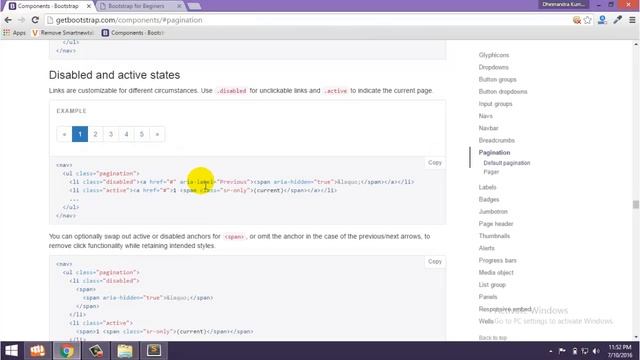640x360 pixels.
Task: Open Chrome from the taskbar
Action: tap(67, 351)
